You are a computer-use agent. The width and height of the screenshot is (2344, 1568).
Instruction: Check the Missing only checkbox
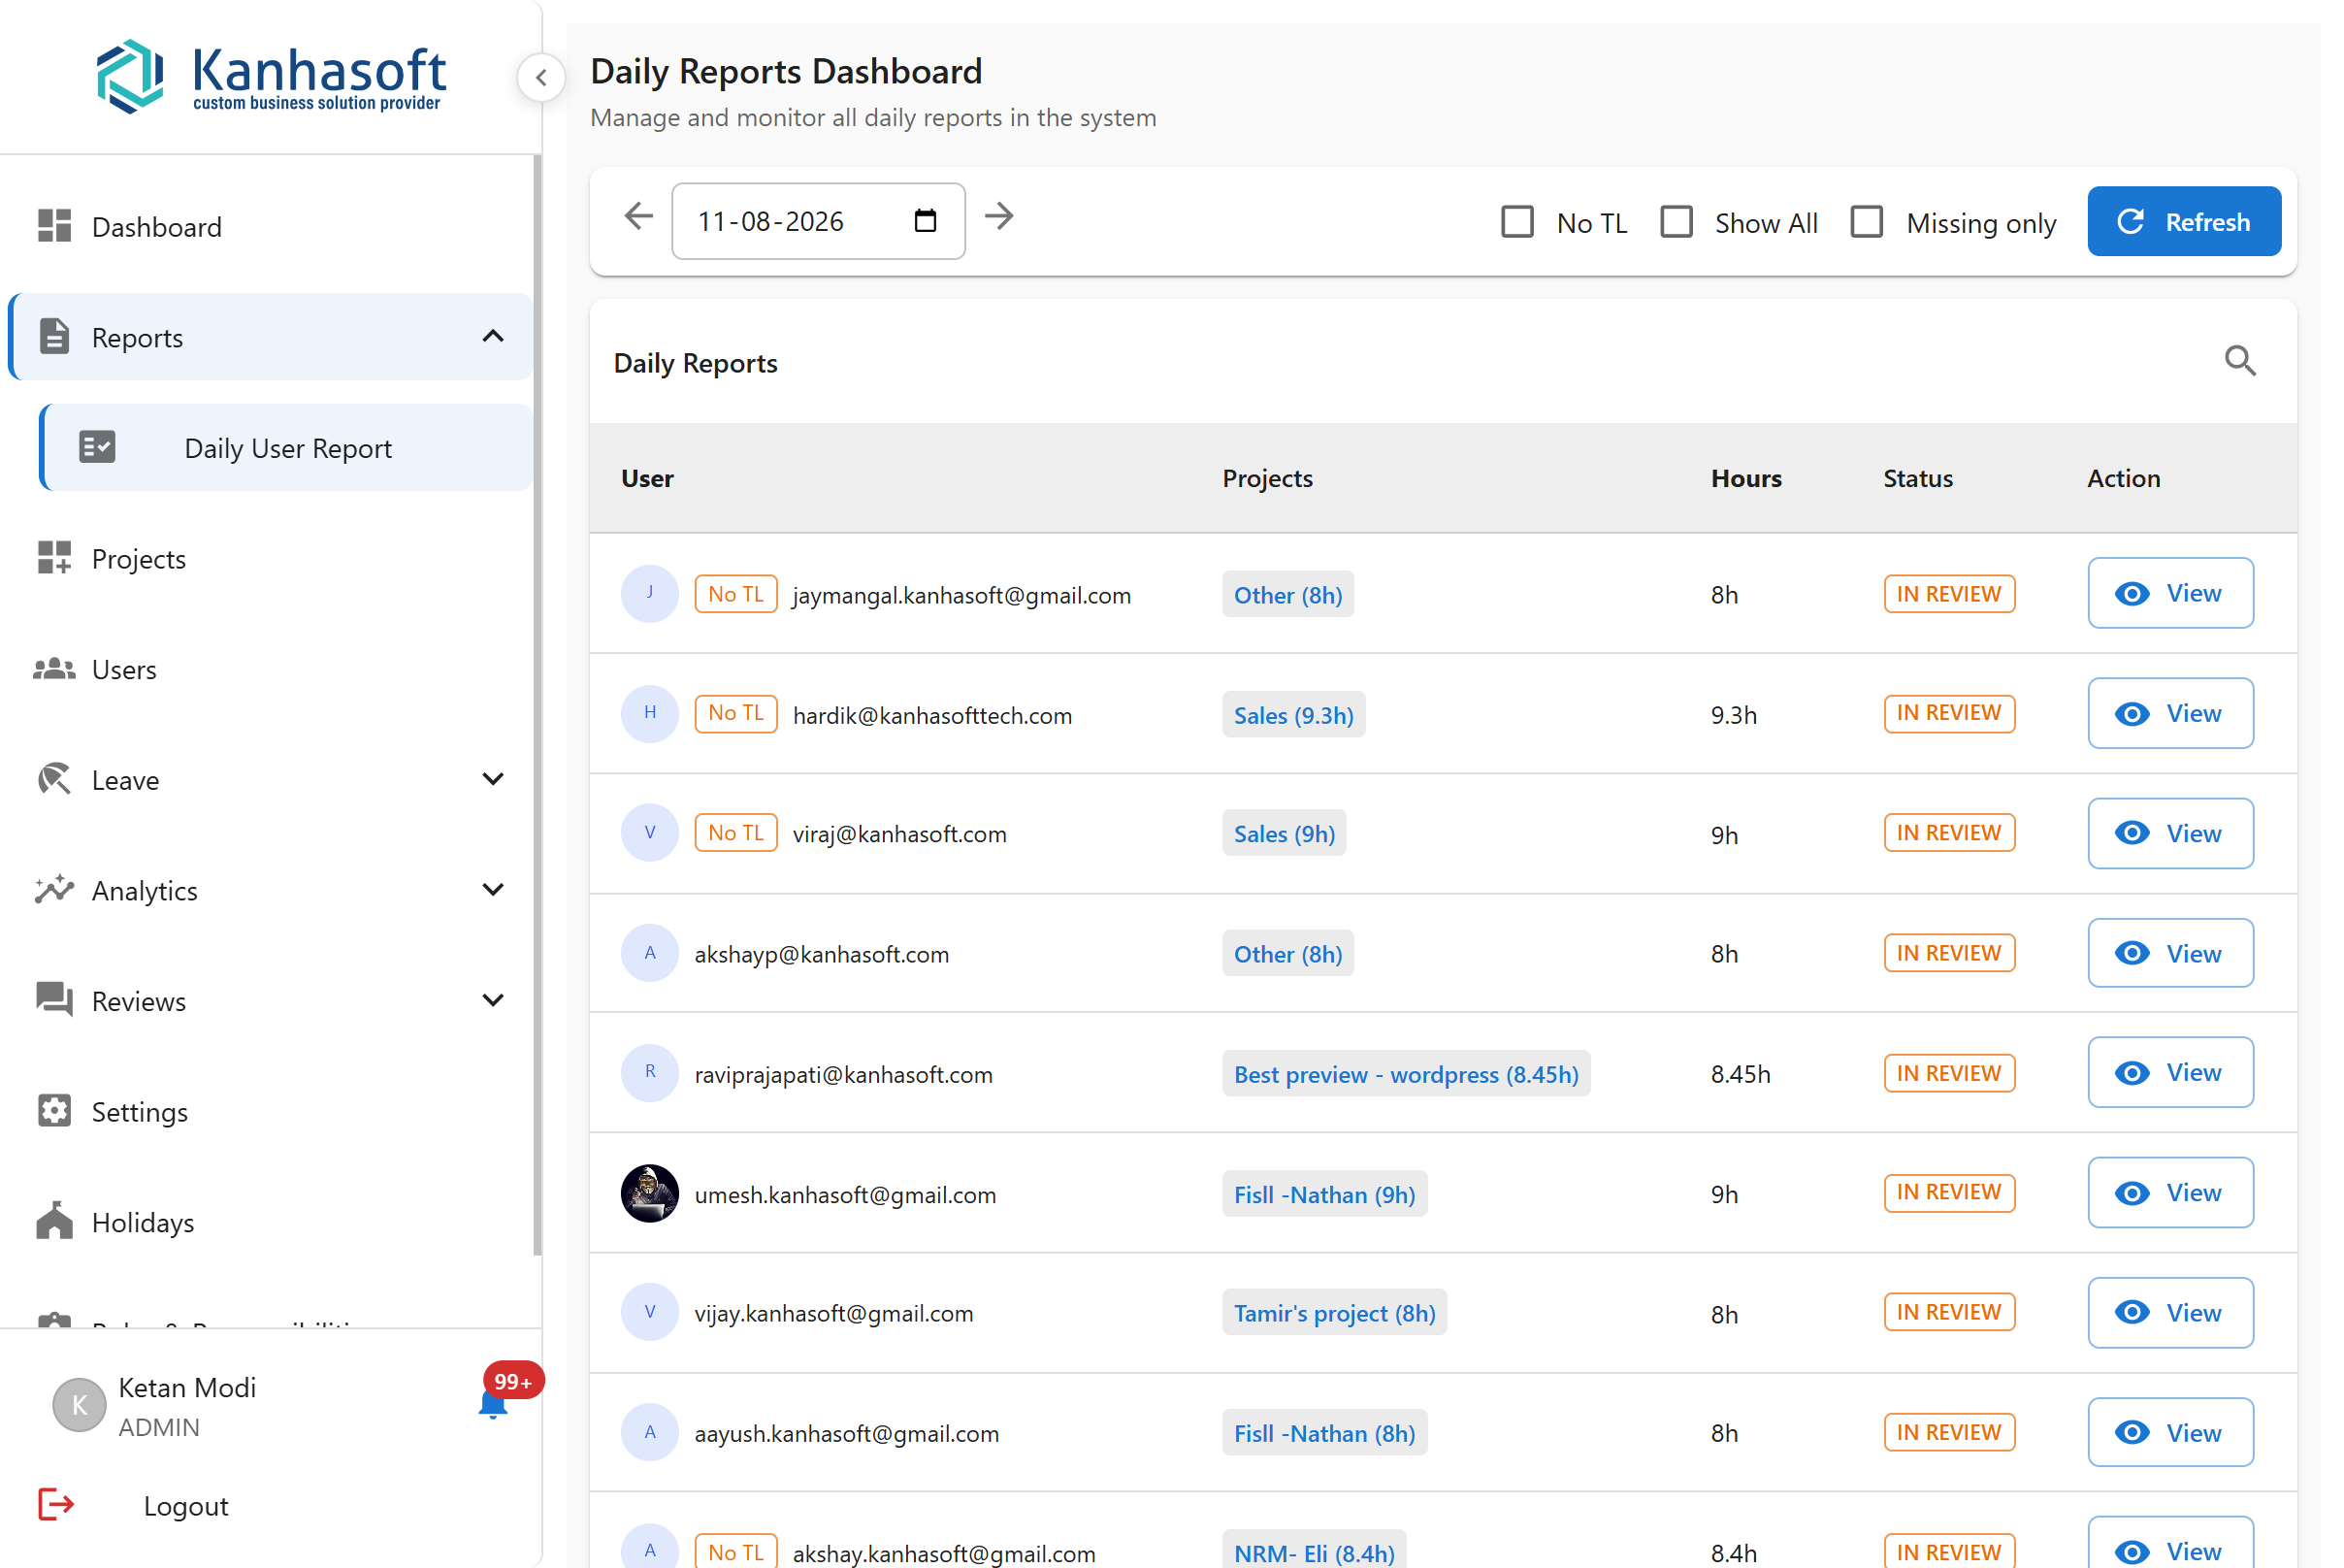[1866, 221]
